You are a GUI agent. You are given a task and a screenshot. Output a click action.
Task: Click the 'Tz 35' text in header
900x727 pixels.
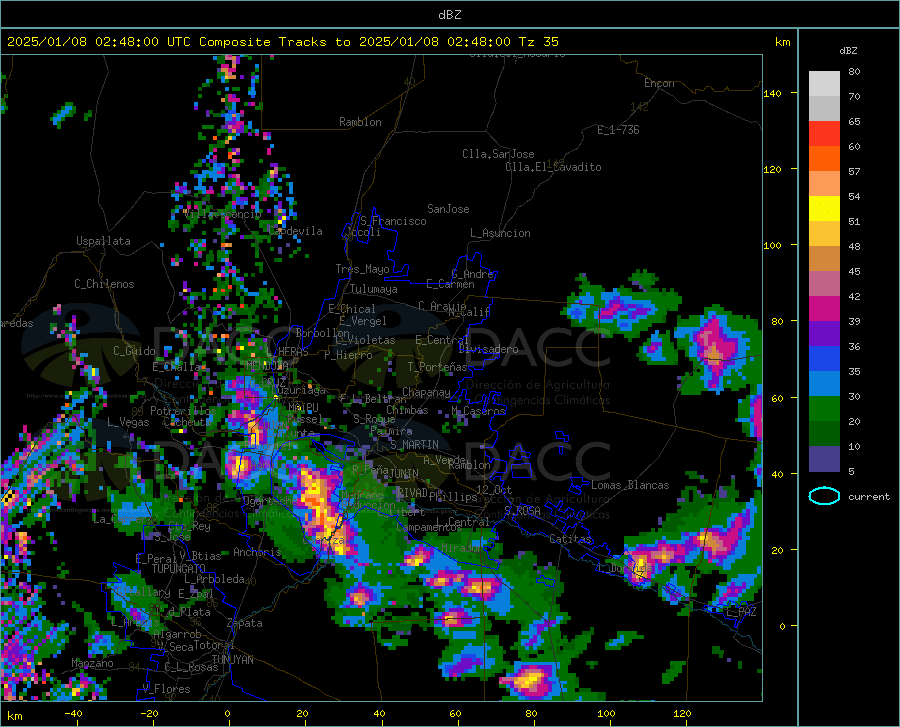[x=538, y=42]
